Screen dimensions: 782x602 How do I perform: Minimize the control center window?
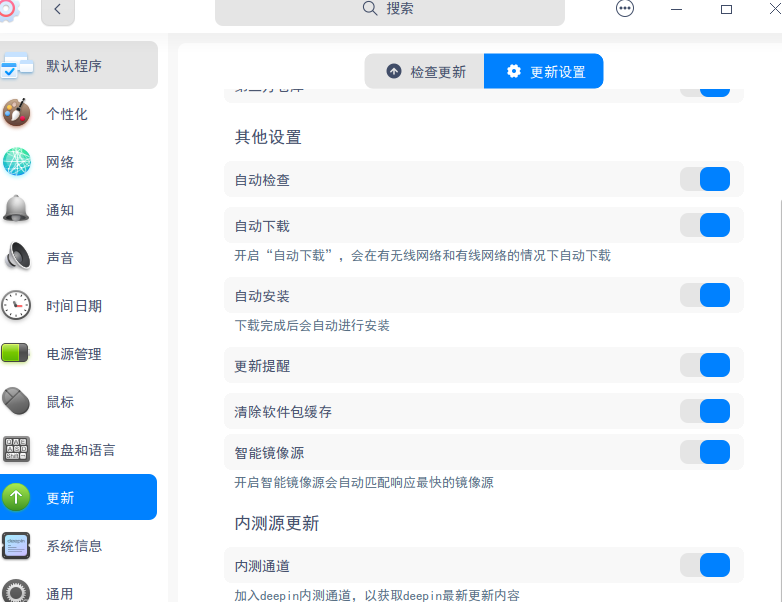click(676, 9)
